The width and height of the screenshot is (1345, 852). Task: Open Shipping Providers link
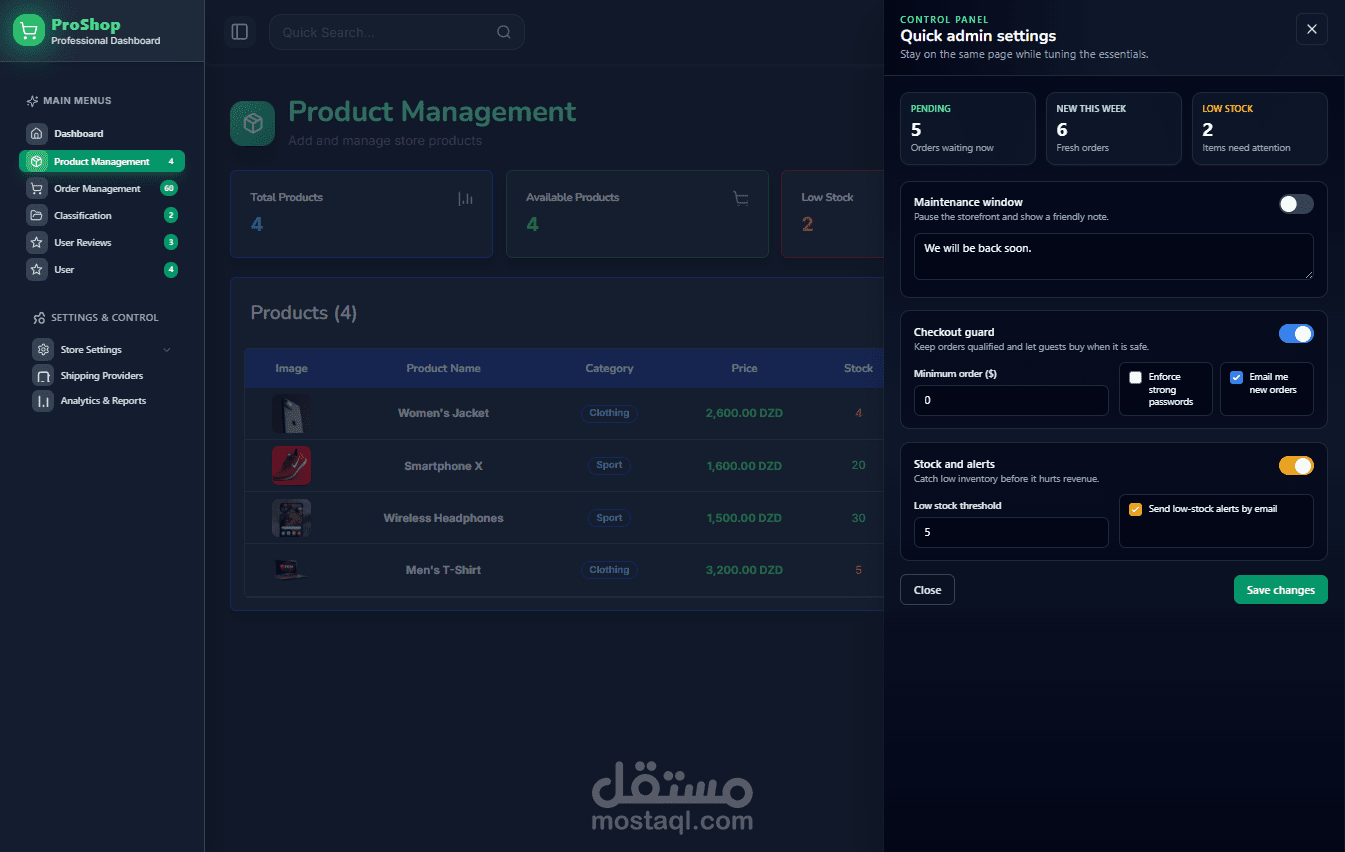click(x=102, y=376)
